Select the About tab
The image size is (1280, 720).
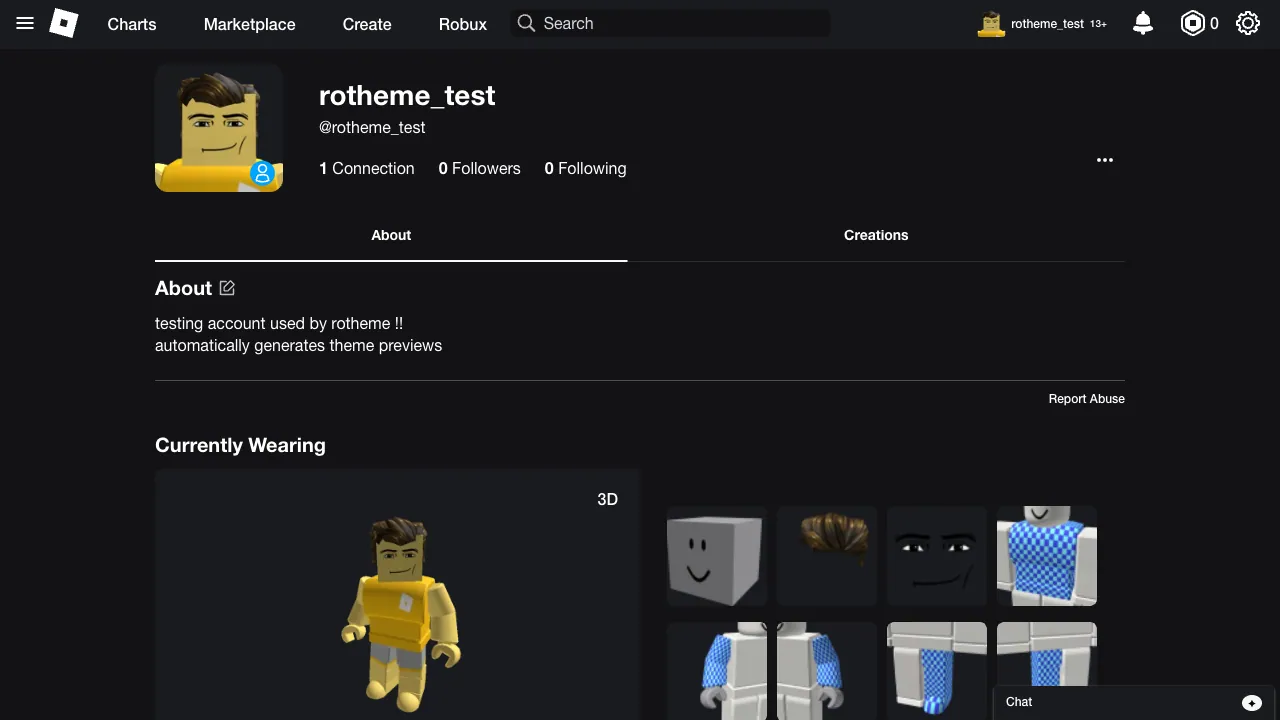[x=390, y=235]
